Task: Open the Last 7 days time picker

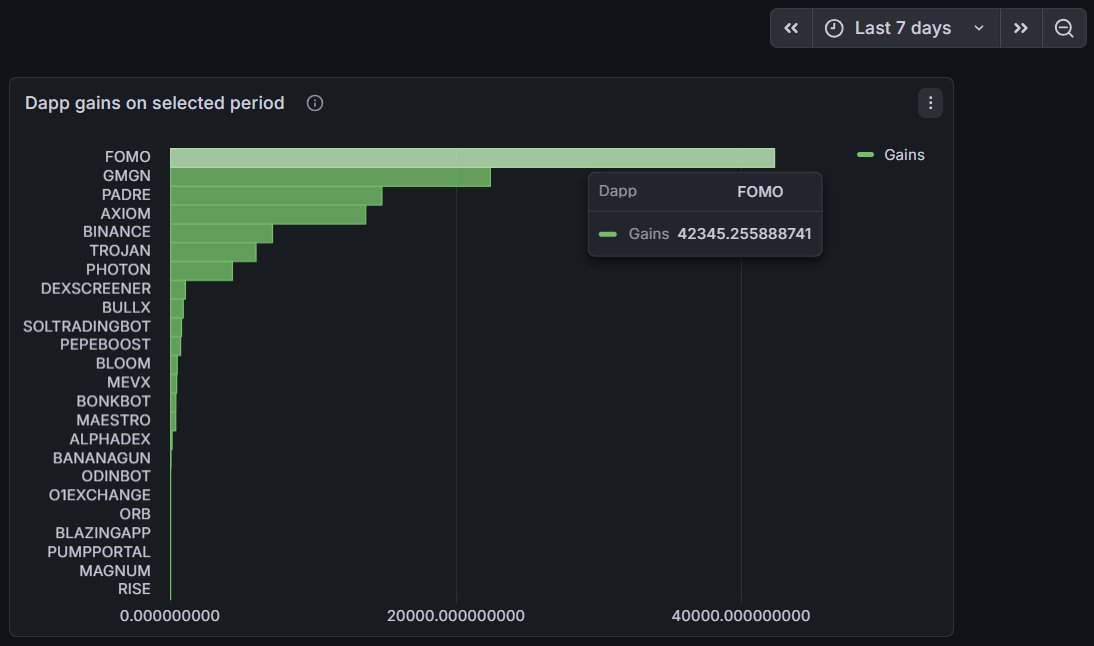Action: (906, 28)
